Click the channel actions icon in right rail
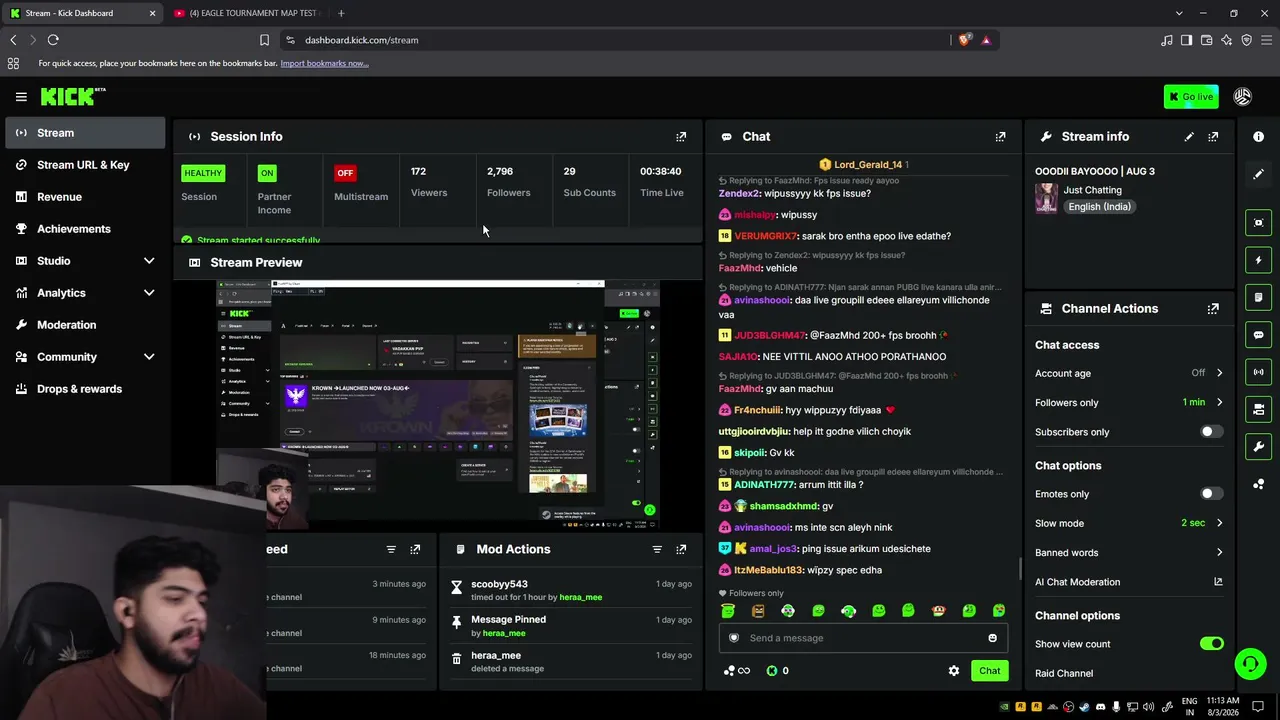 coord(1259,409)
